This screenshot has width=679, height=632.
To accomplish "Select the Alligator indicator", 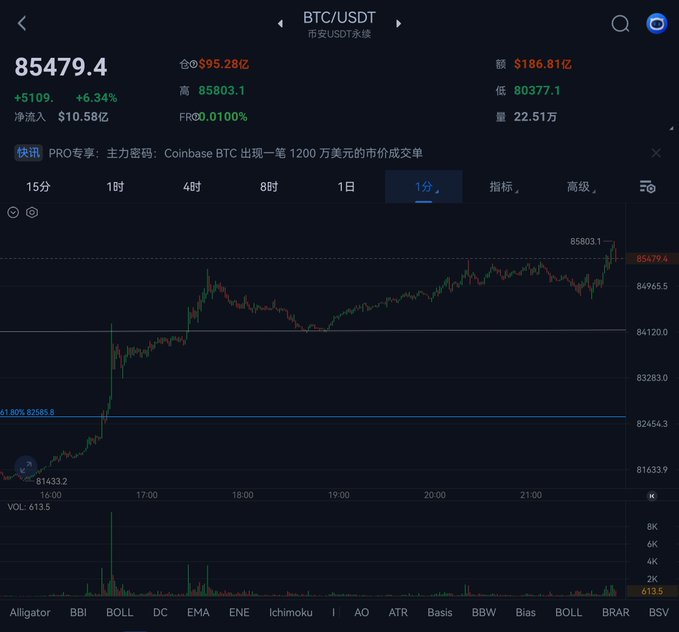I will (30, 612).
